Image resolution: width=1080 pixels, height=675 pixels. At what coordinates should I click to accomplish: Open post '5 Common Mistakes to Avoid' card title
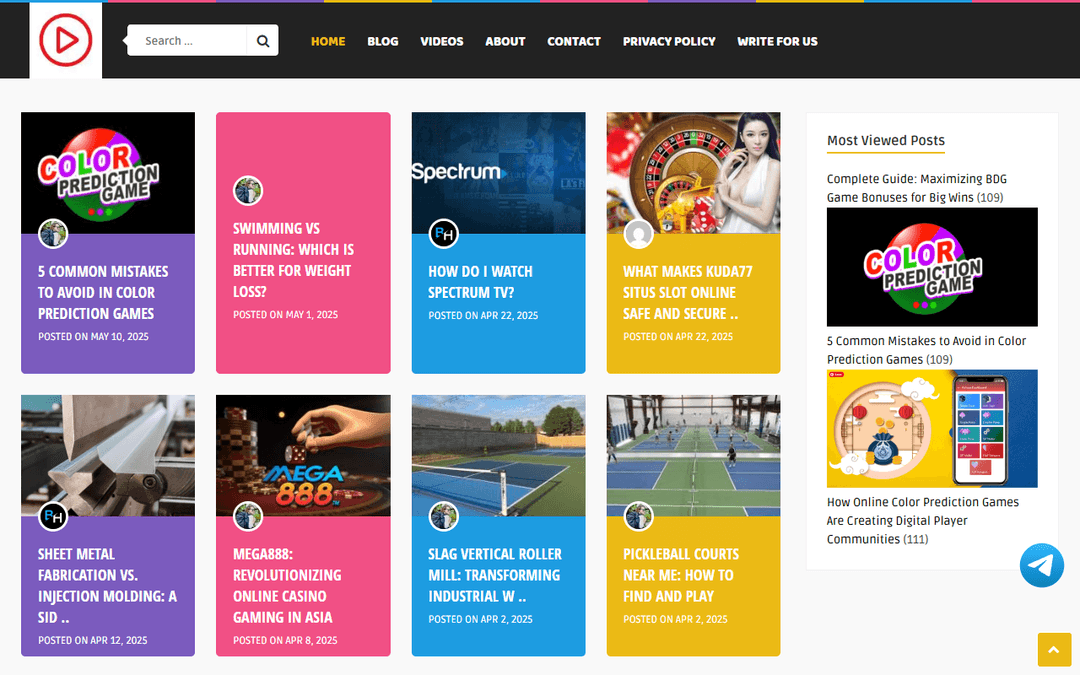tap(103, 292)
